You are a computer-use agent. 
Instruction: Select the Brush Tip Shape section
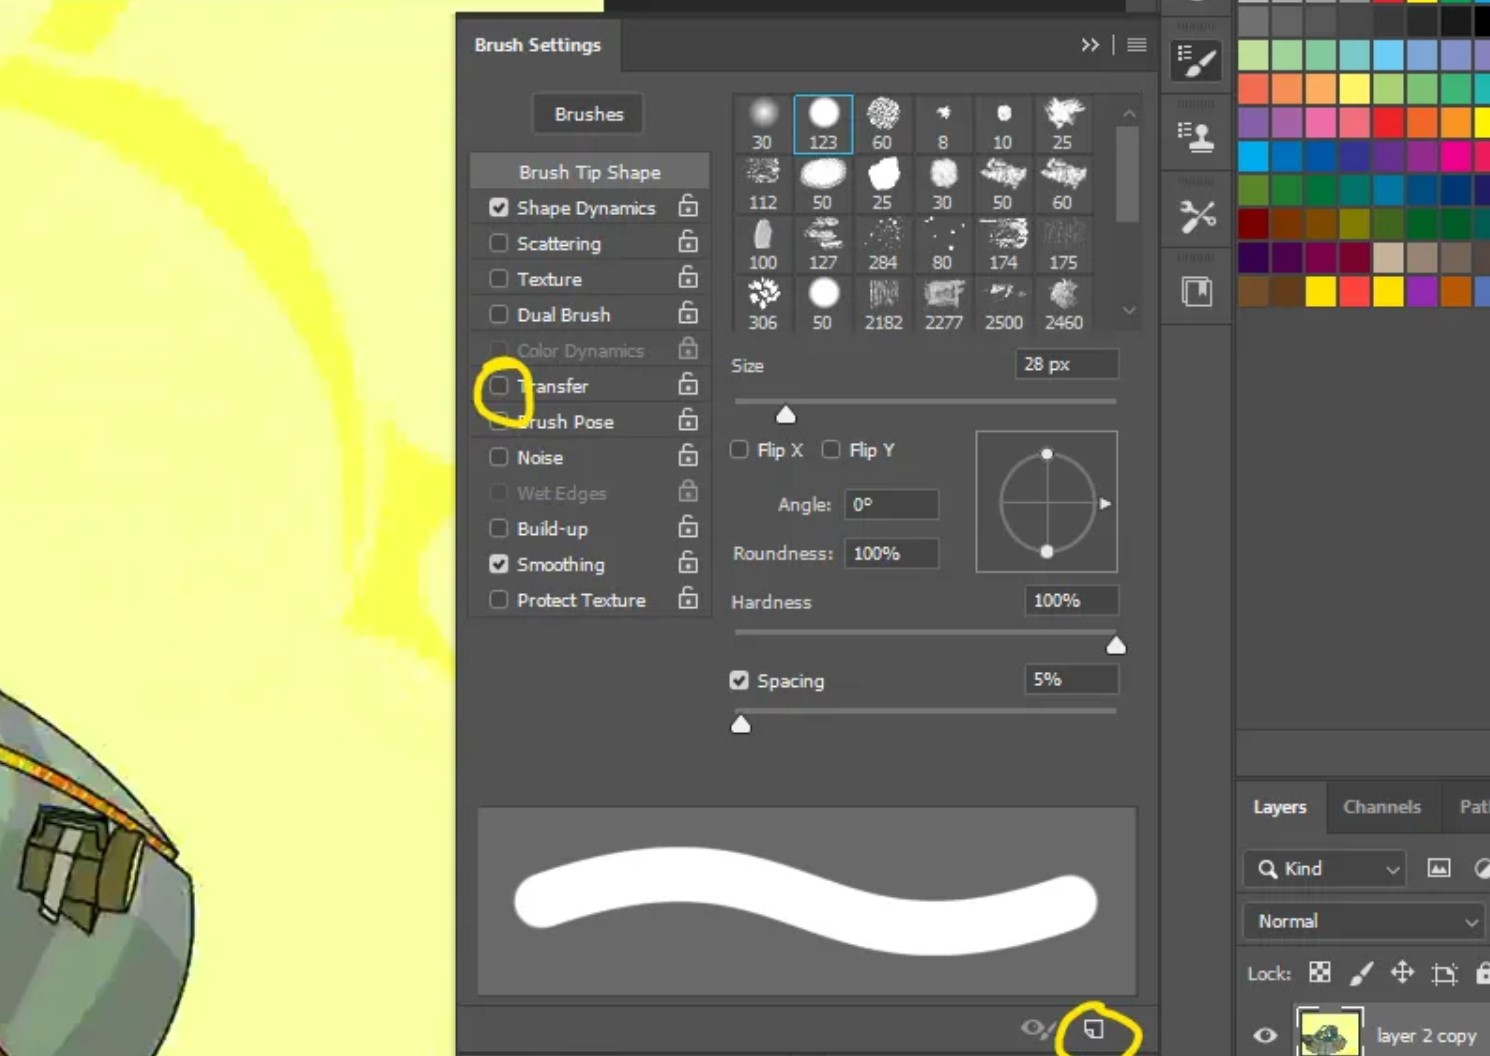point(589,172)
